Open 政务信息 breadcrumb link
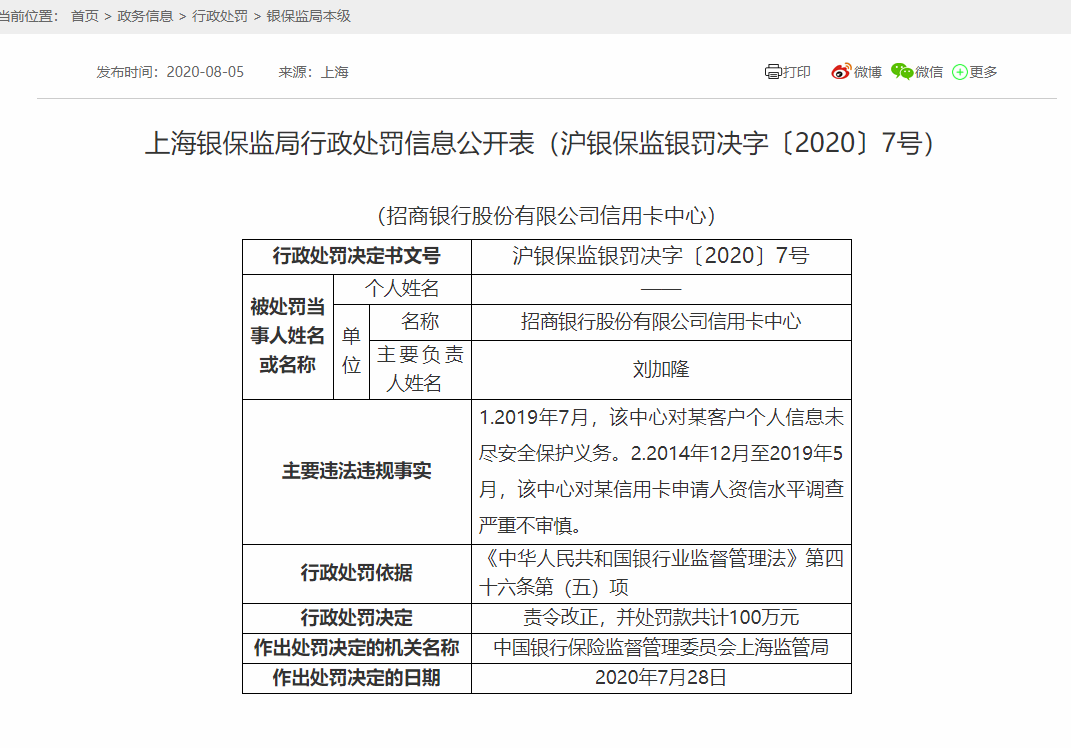1071x748 pixels. point(145,16)
